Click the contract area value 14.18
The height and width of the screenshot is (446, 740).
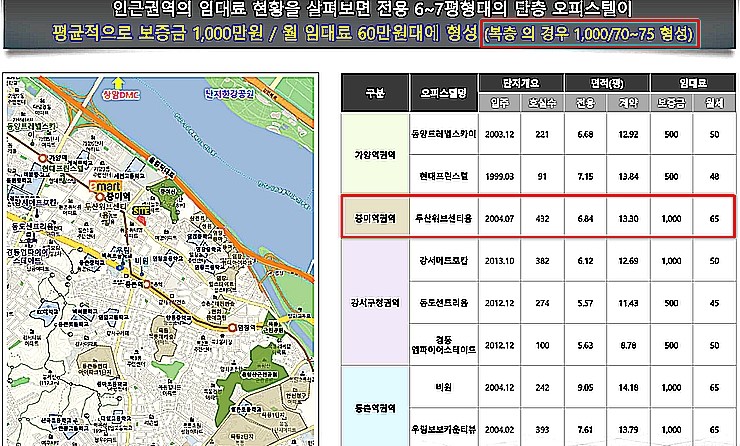pos(628,387)
